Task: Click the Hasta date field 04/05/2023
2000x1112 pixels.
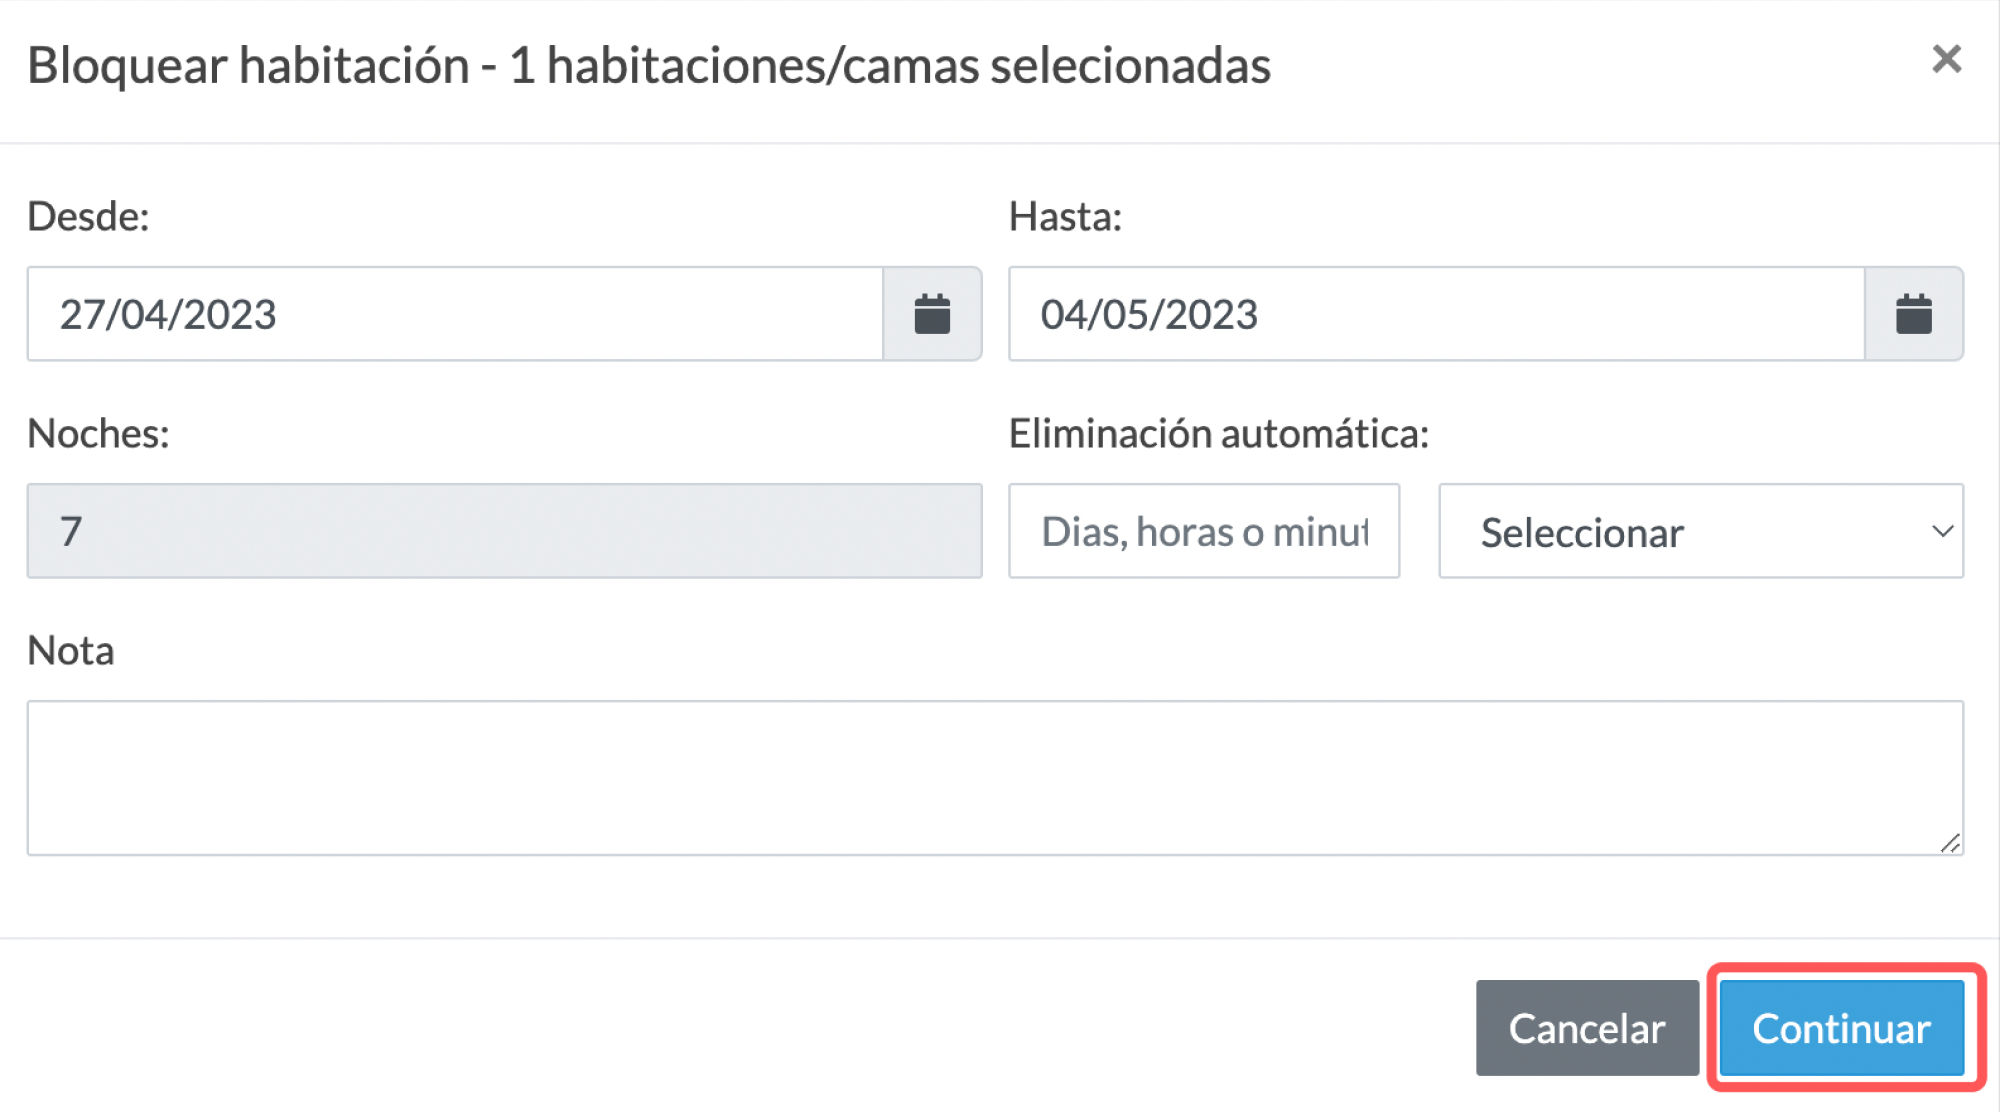Action: 1436,314
